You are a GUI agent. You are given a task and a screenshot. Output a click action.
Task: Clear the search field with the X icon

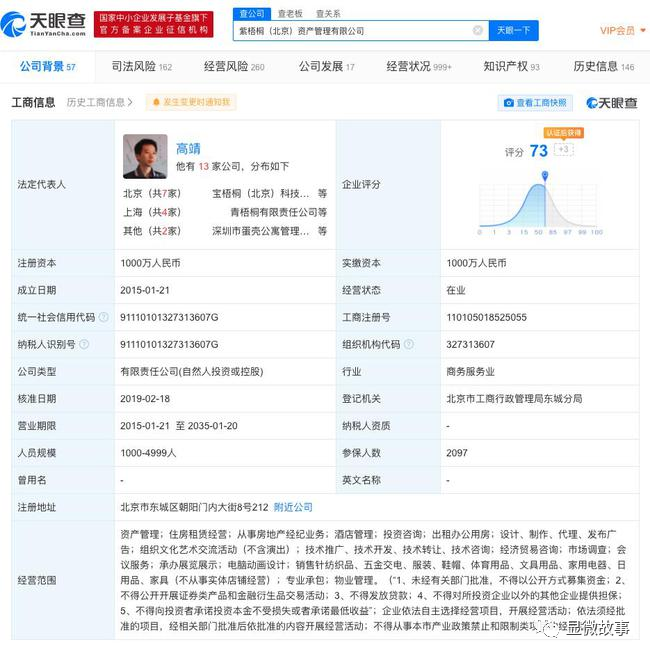click(477, 30)
